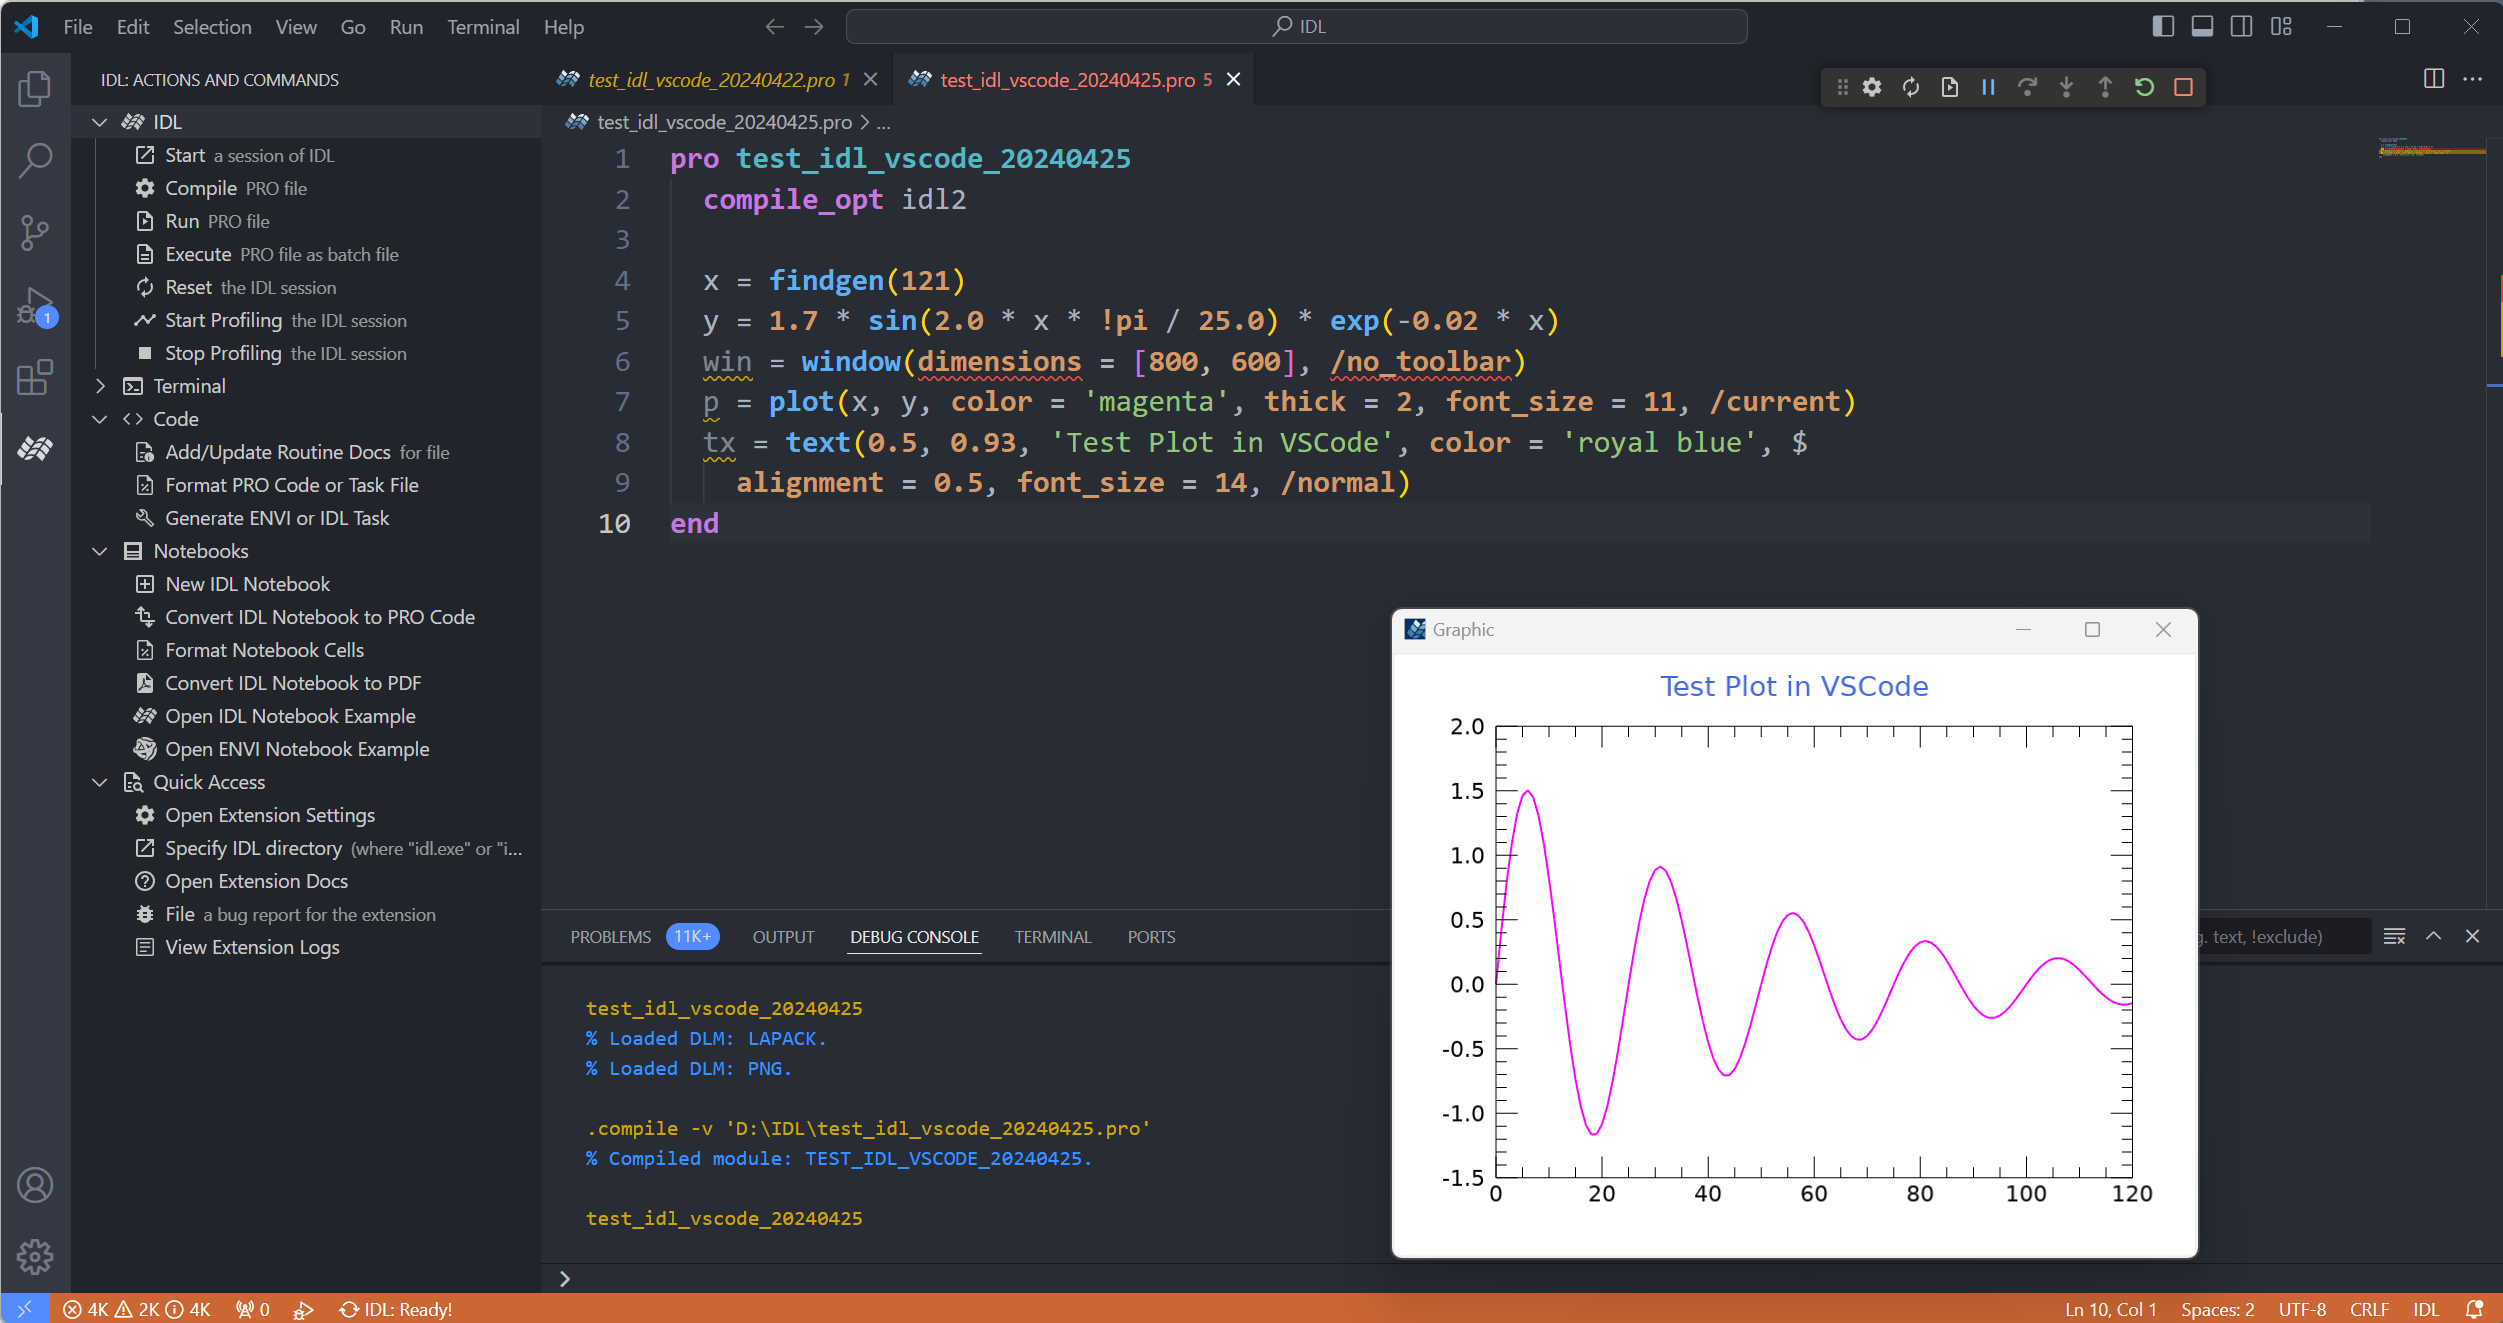Viewport: 2503px width, 1323px height.
Task: Click Convert IDL Notebook to PDF
Action: tap(292, 683)
